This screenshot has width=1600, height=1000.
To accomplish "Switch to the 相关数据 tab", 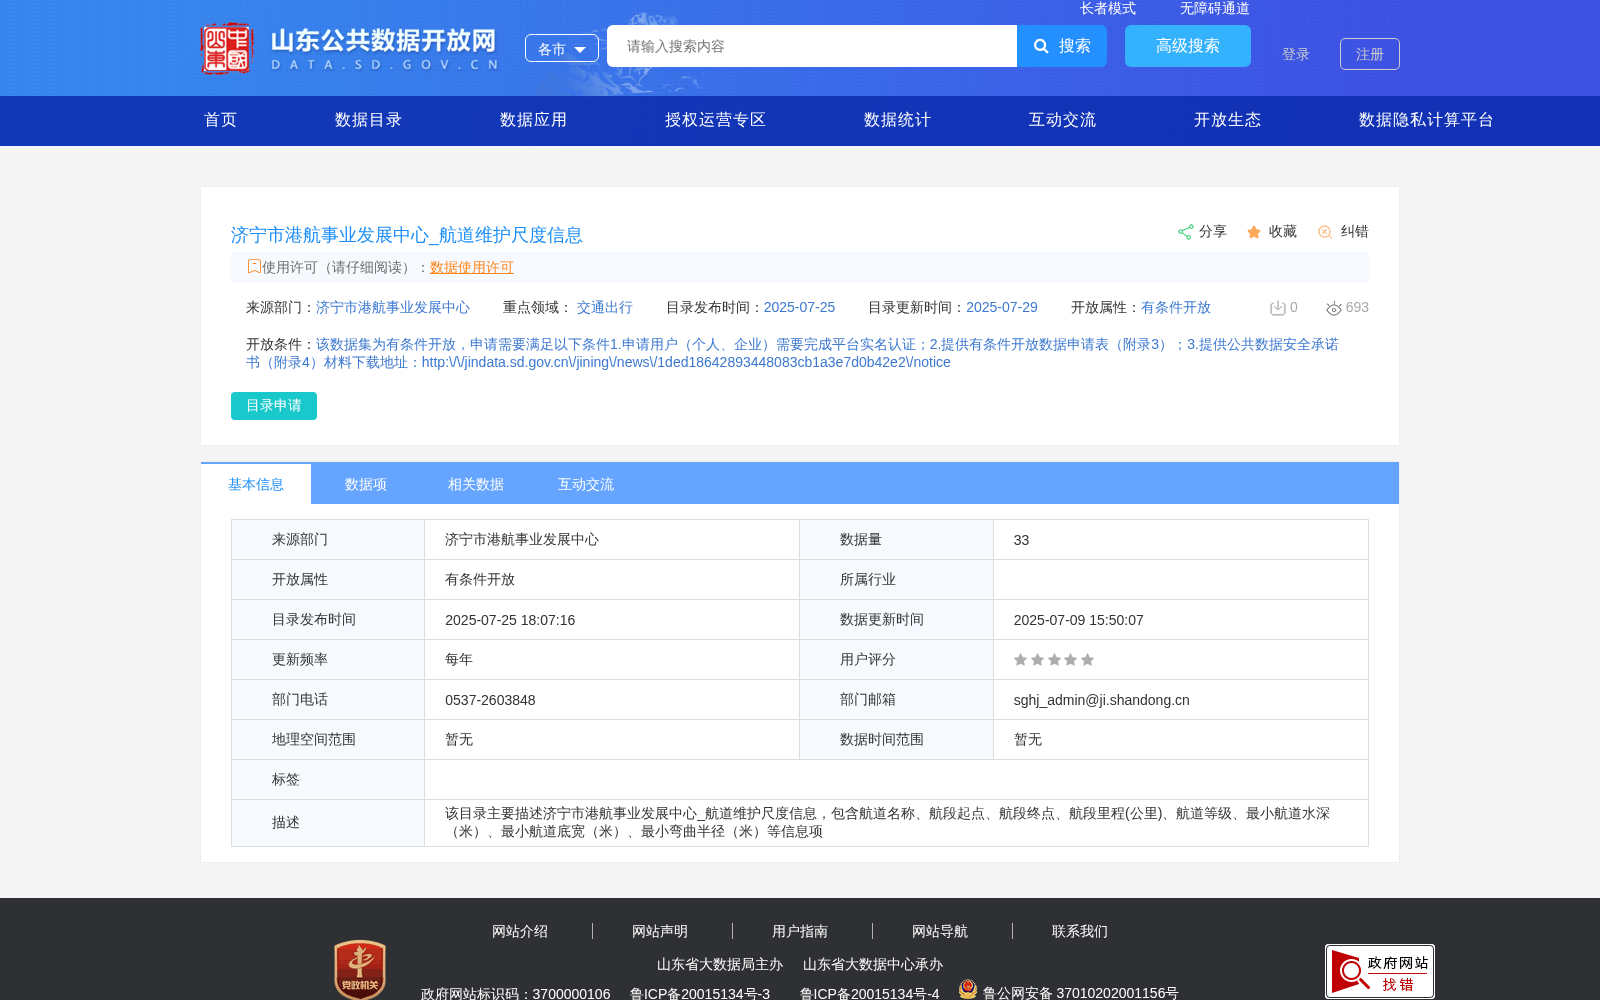I will [x=476, y=484].
